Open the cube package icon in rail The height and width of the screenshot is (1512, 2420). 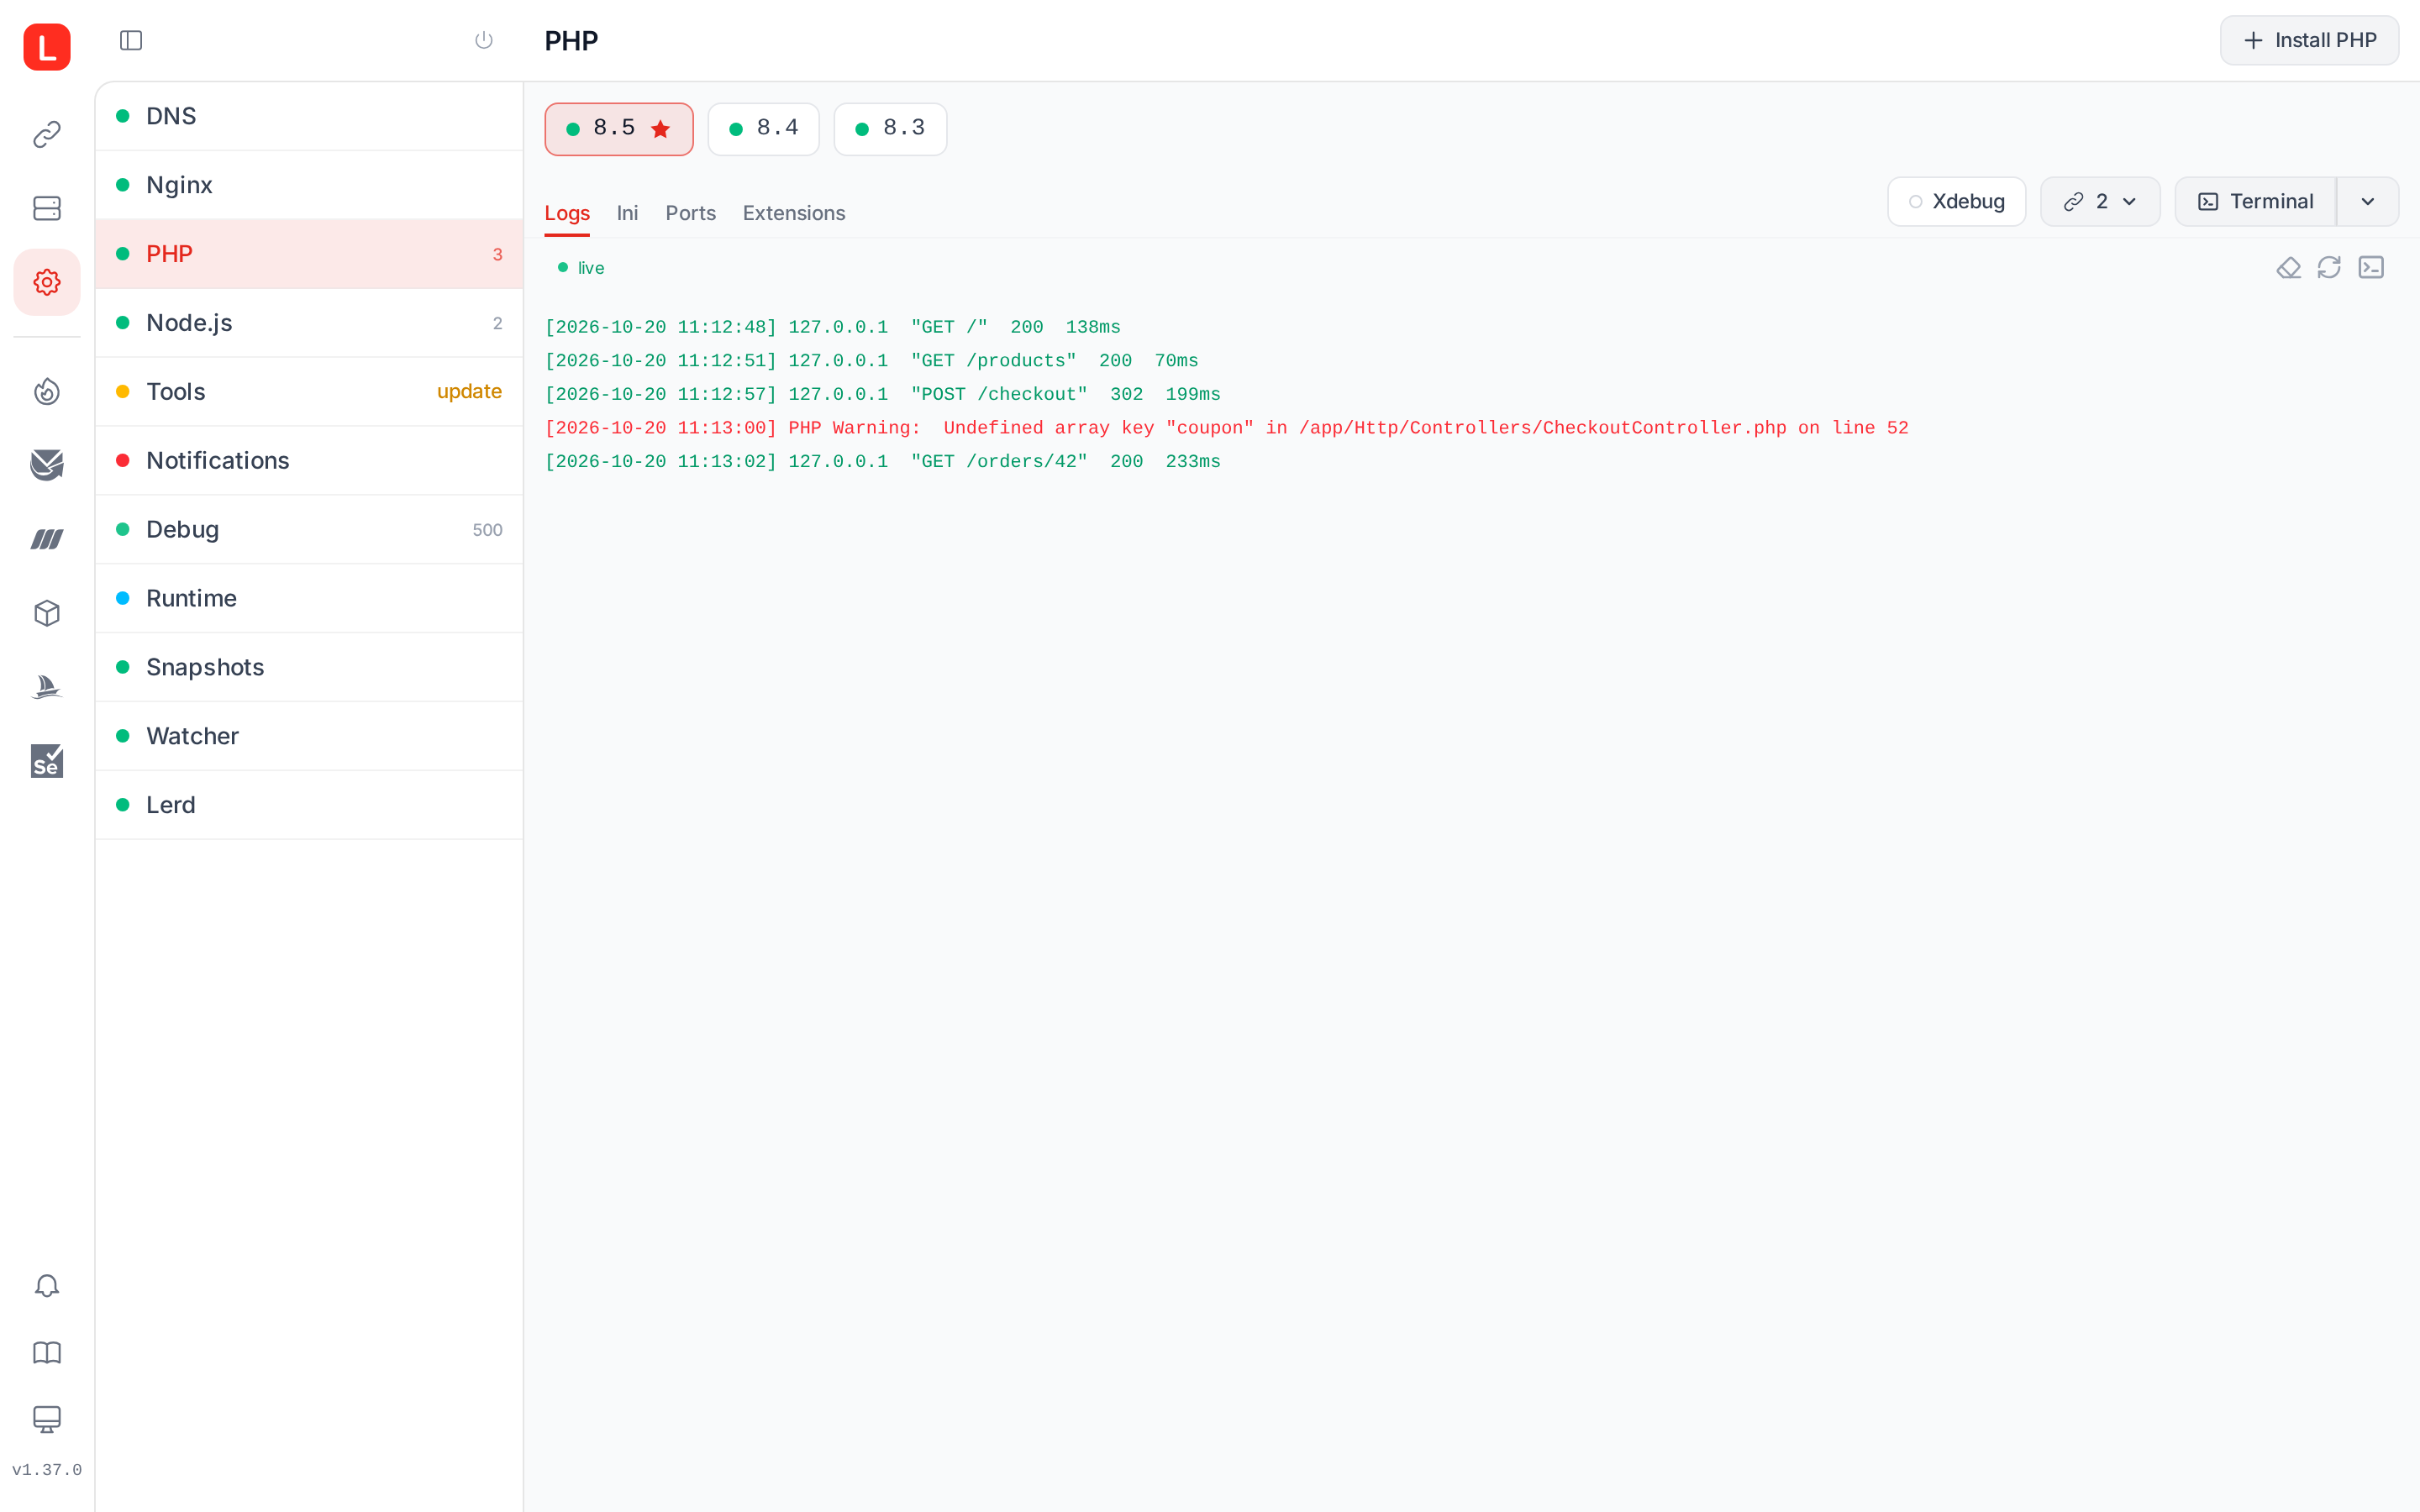pos(47,613)
